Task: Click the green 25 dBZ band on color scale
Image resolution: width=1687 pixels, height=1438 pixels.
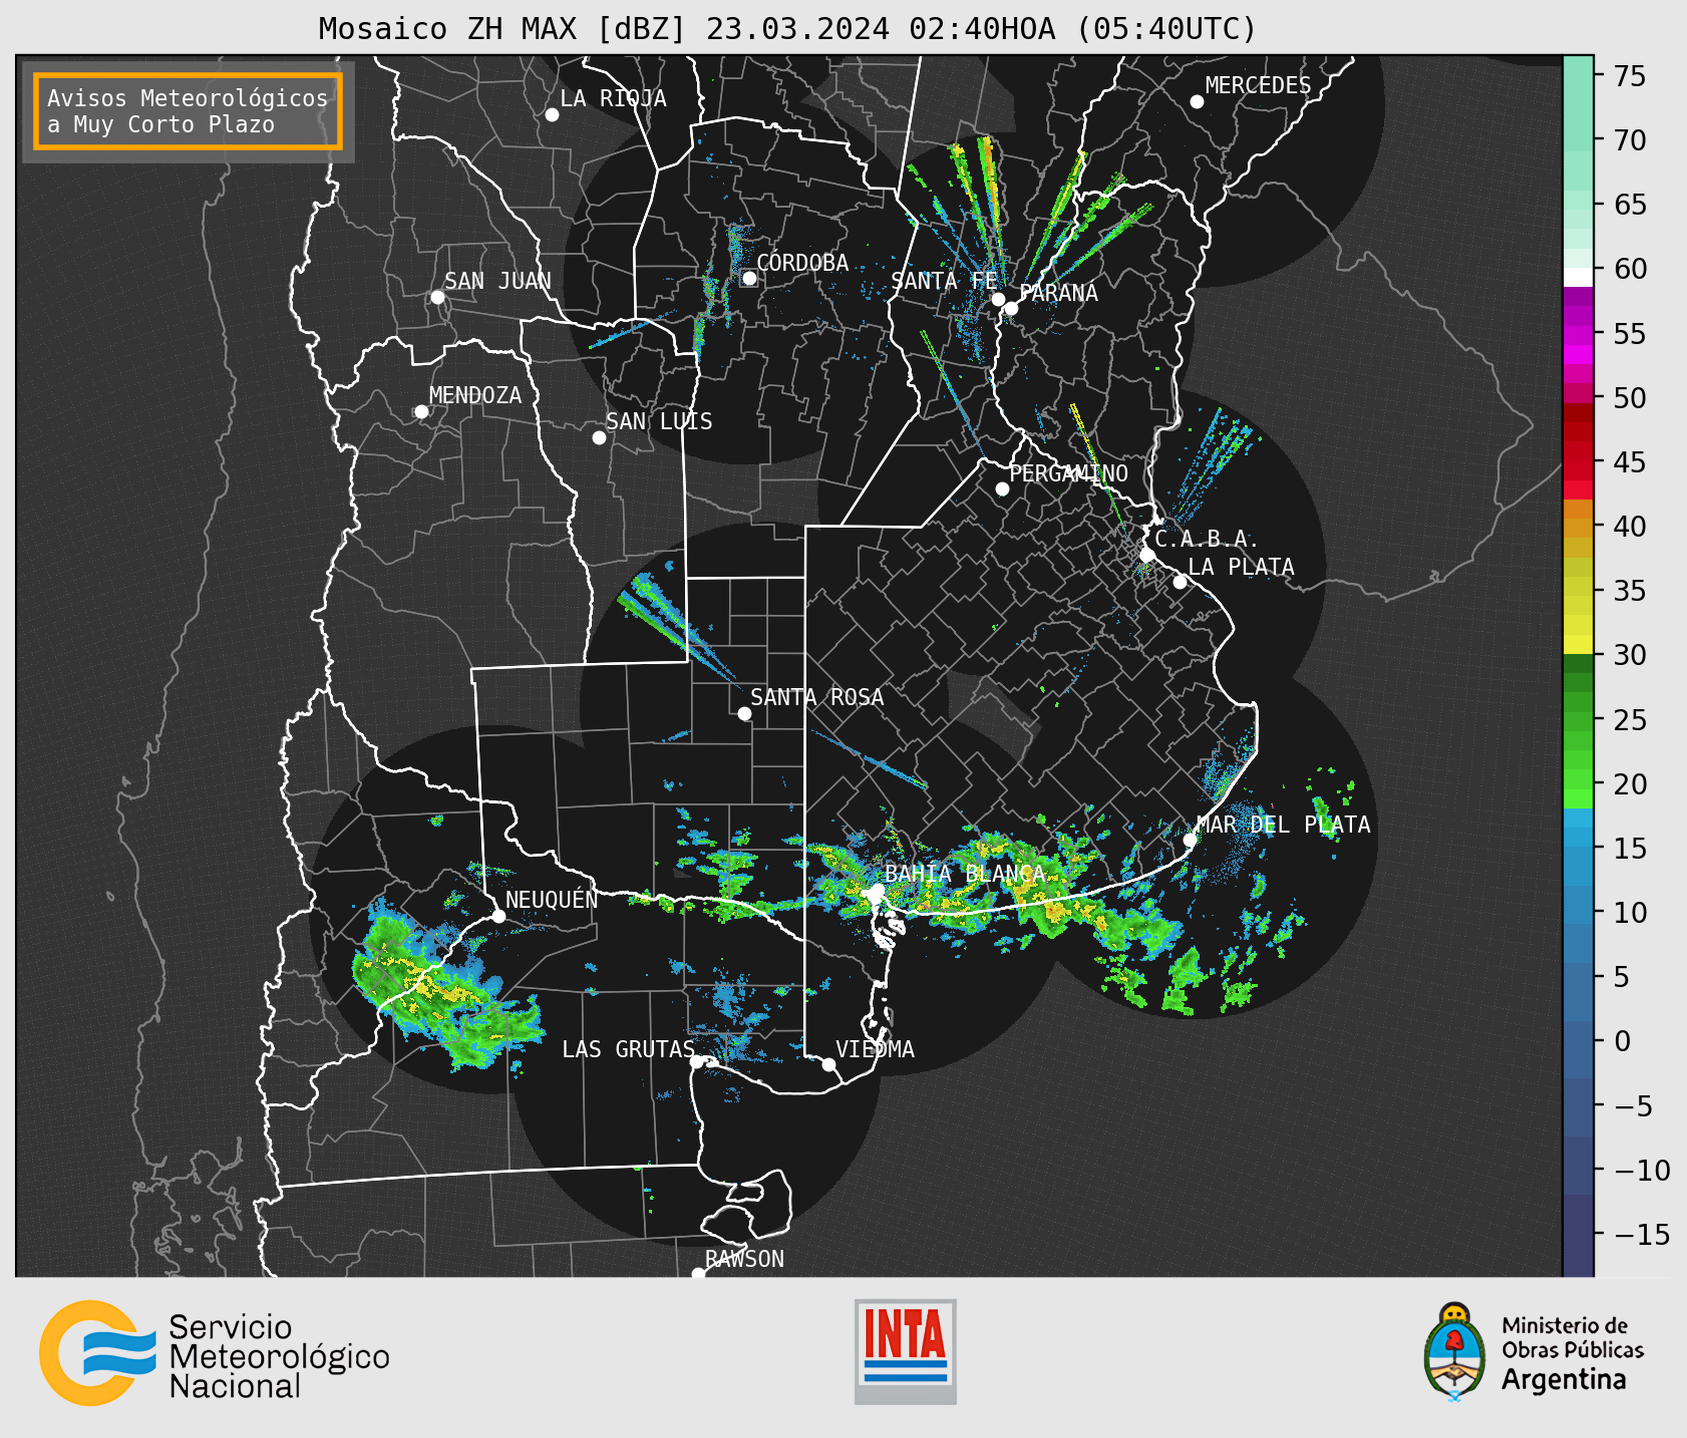Action: click(1578, 720)
